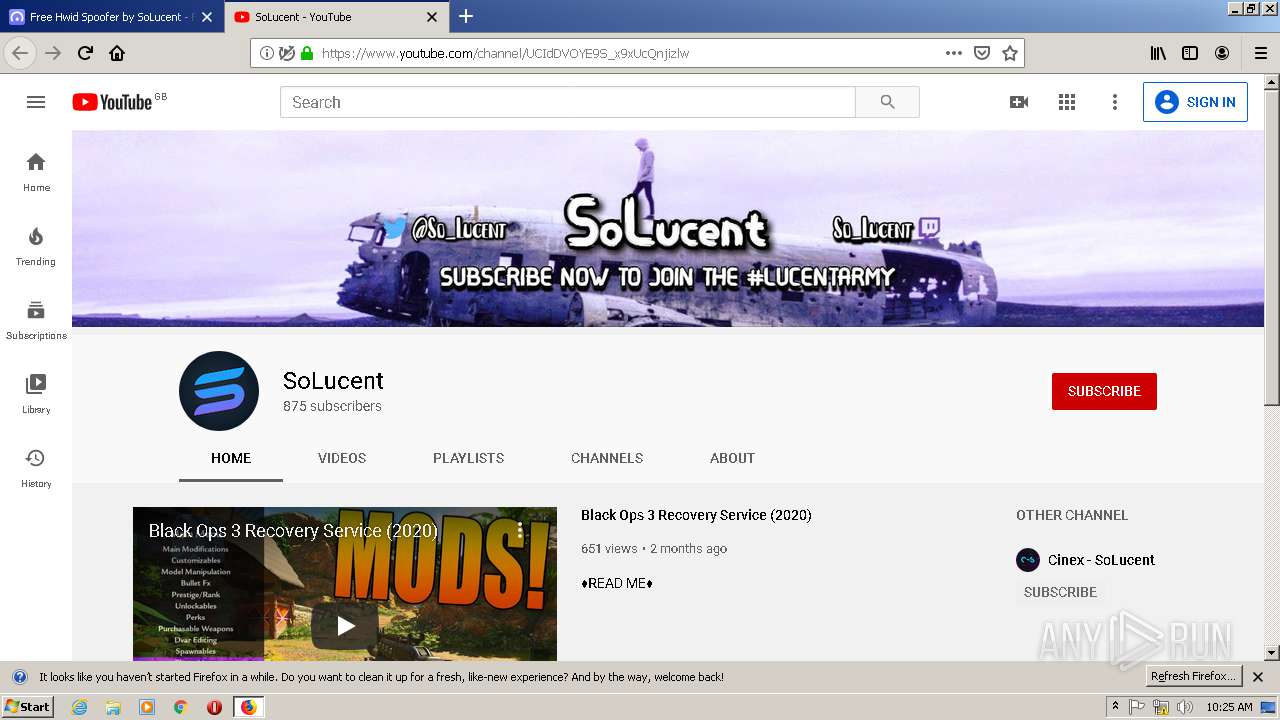This screenshot has width=1280, height=720.
Task: Open the Windows Start menu
Action: pyautogui.click(x=28, y=706)
